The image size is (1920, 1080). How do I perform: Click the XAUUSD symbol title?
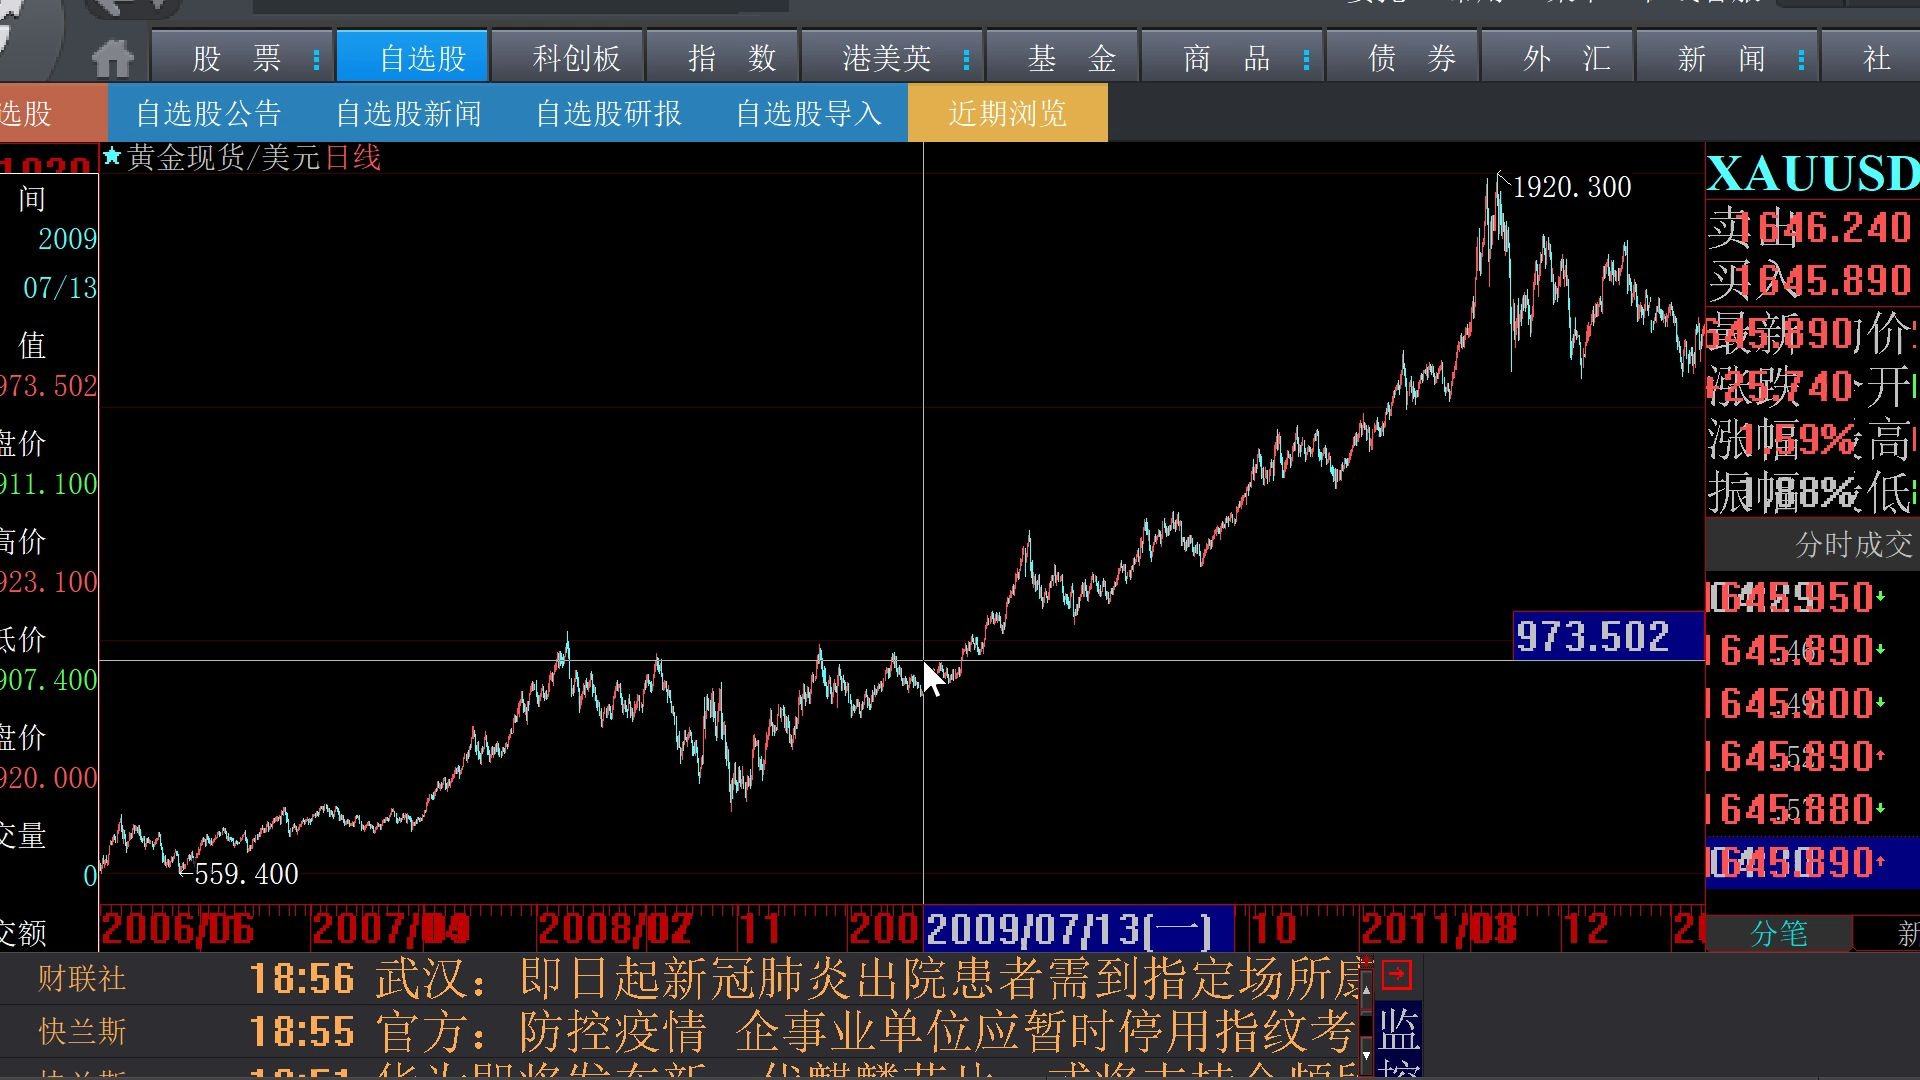(x=1812, y=173)
